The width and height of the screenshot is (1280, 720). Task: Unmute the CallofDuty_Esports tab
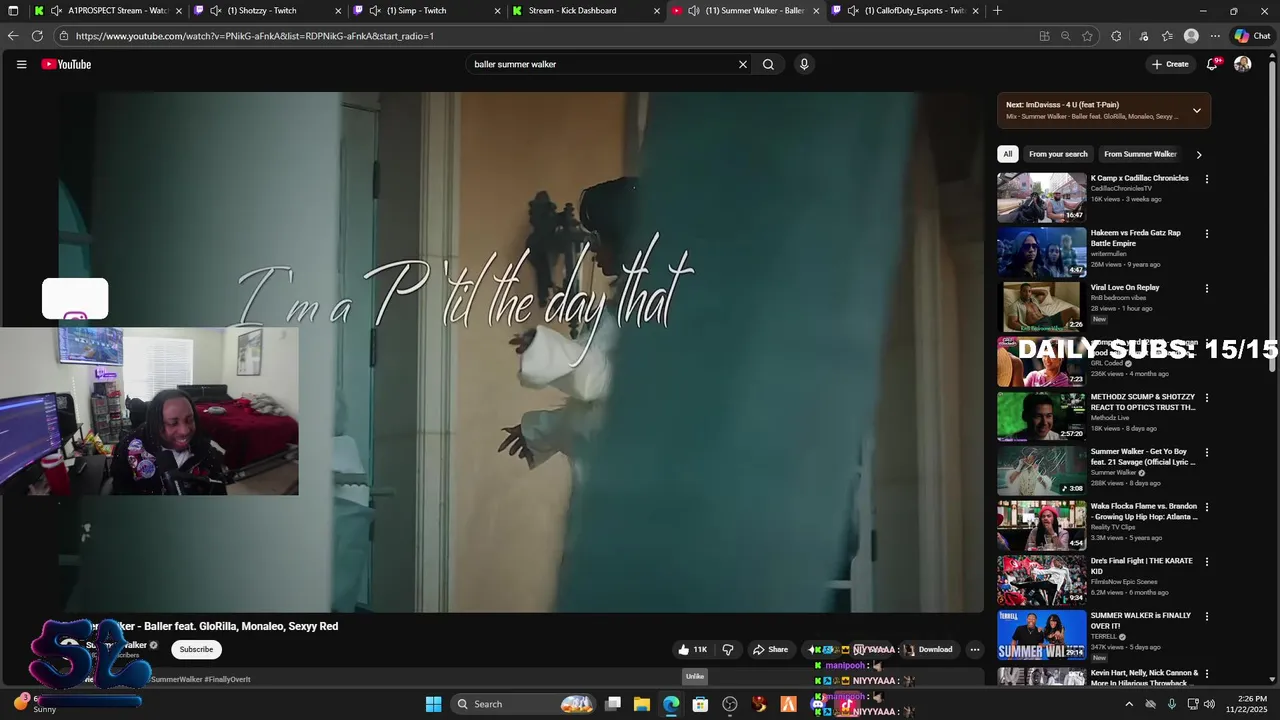coord(852,11)
